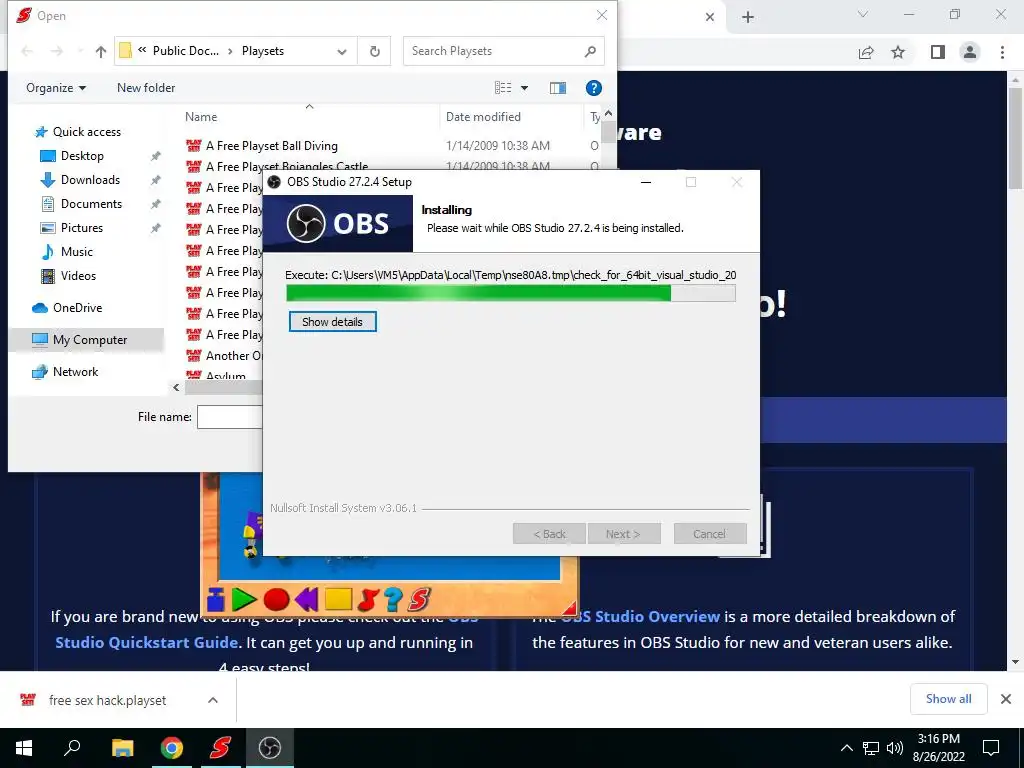Switch to red S app in taskbar
Screen dimensions: 1024x768
221,748
